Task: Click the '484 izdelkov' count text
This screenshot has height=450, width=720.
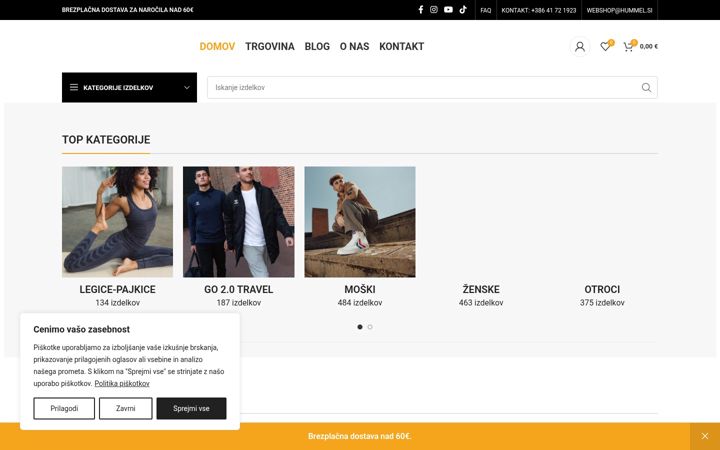Action: [360, 303]
